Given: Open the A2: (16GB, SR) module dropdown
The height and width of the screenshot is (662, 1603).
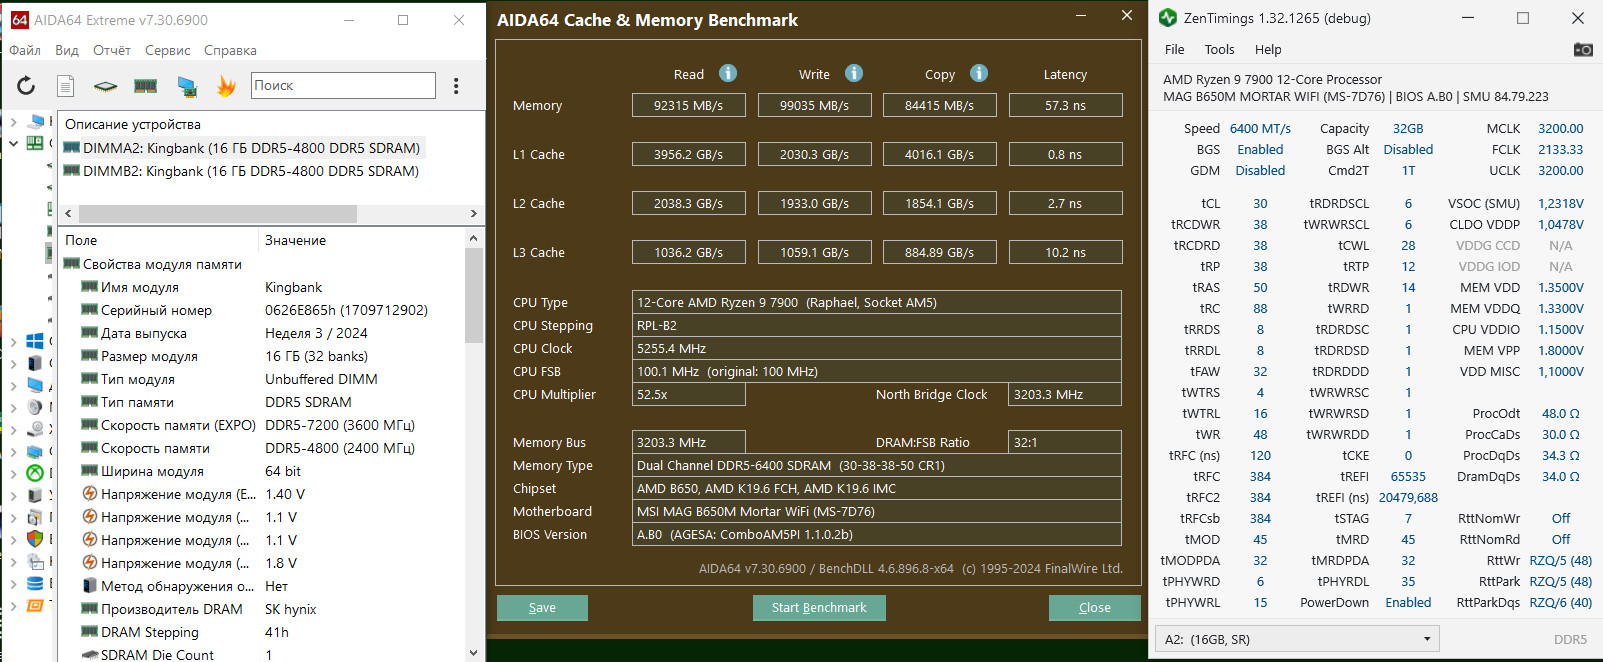Looking at the screenshot, I should point(1297,639).
